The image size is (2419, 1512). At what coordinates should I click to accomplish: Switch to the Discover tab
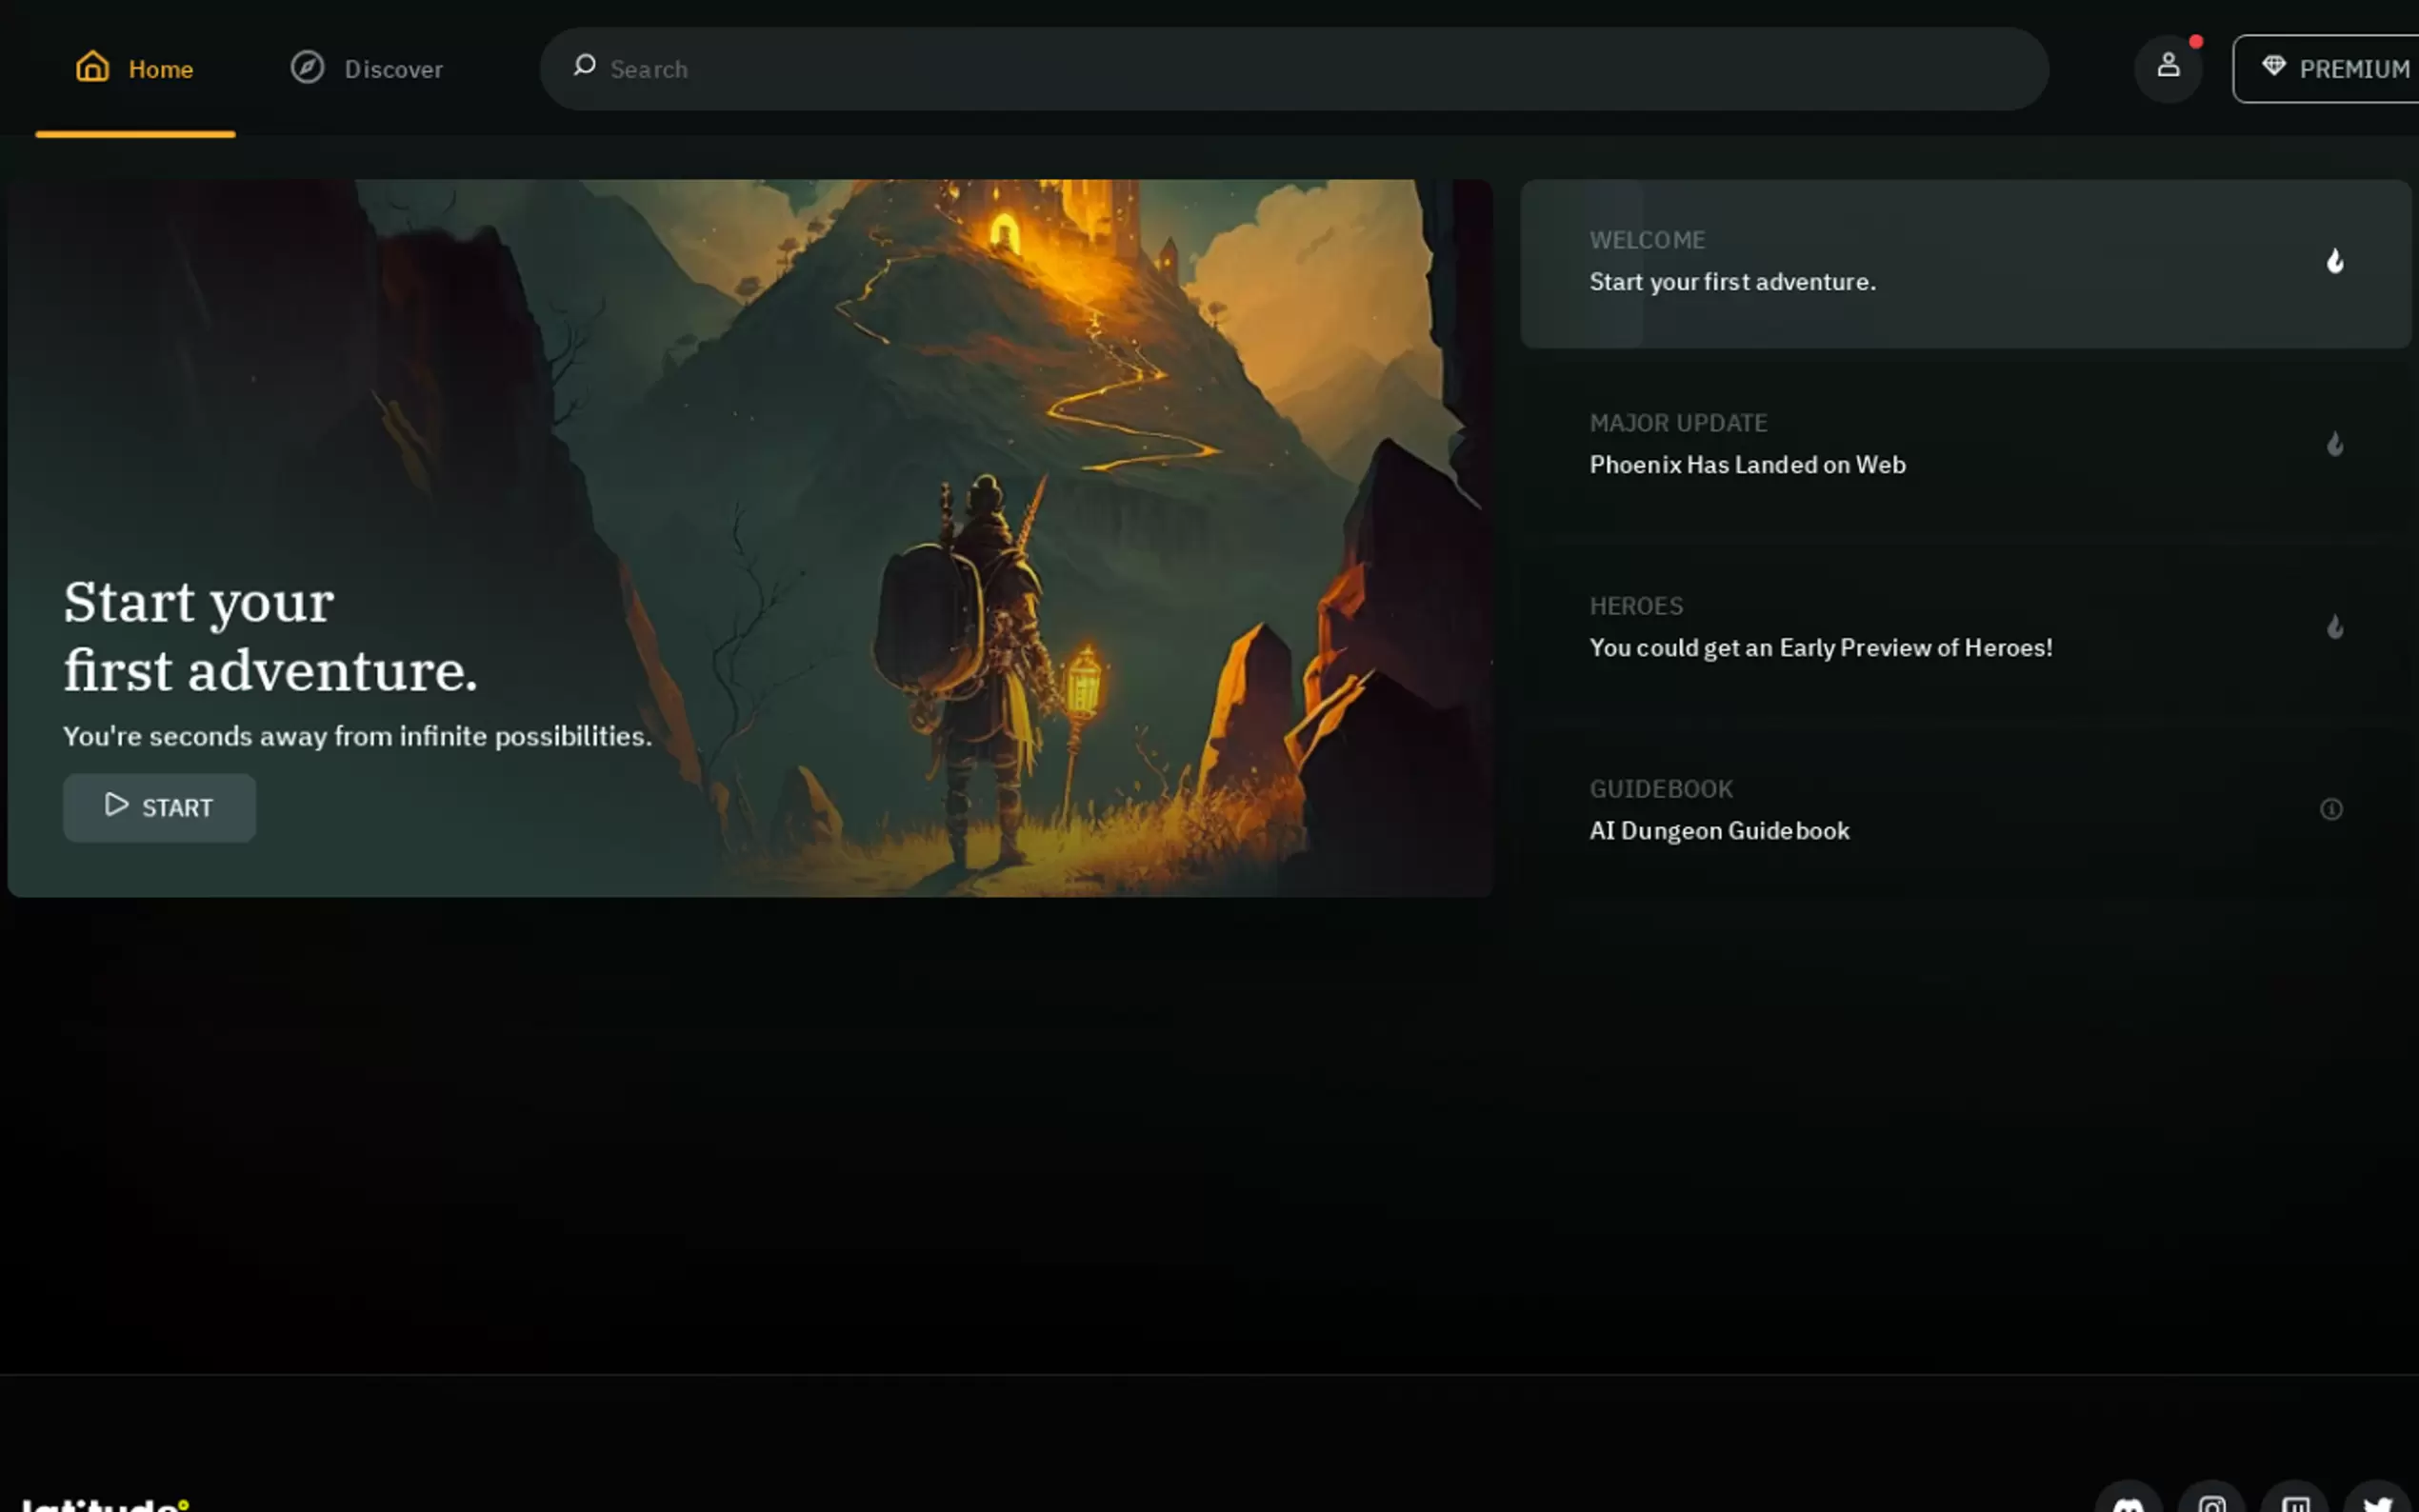click(393, 69)
